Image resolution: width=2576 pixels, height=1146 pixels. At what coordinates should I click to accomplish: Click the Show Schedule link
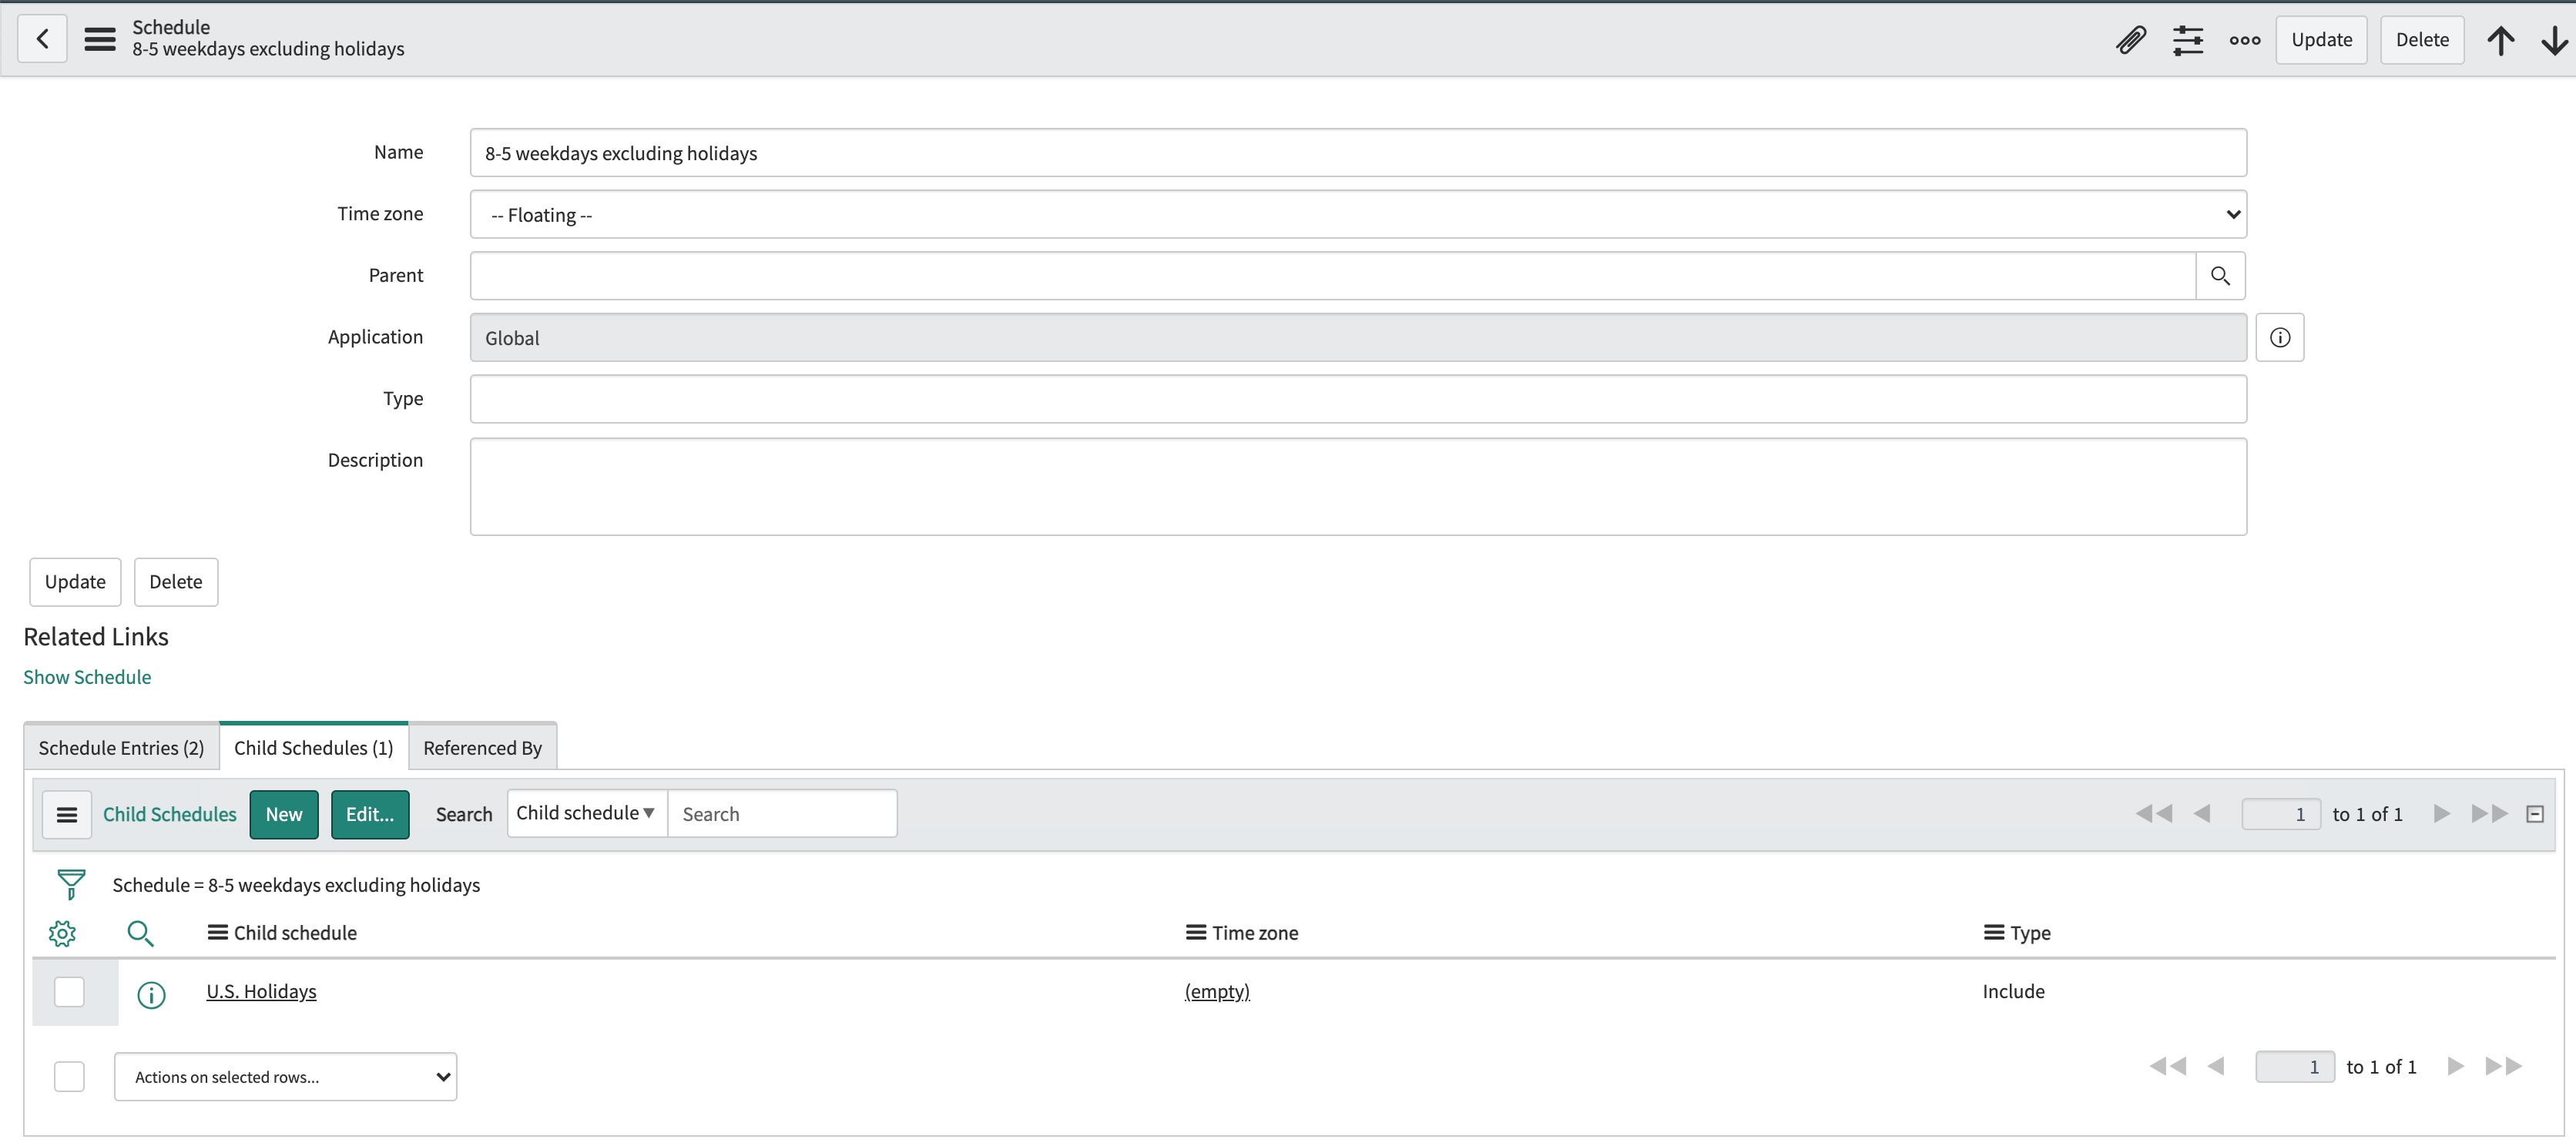coord(86,677)
